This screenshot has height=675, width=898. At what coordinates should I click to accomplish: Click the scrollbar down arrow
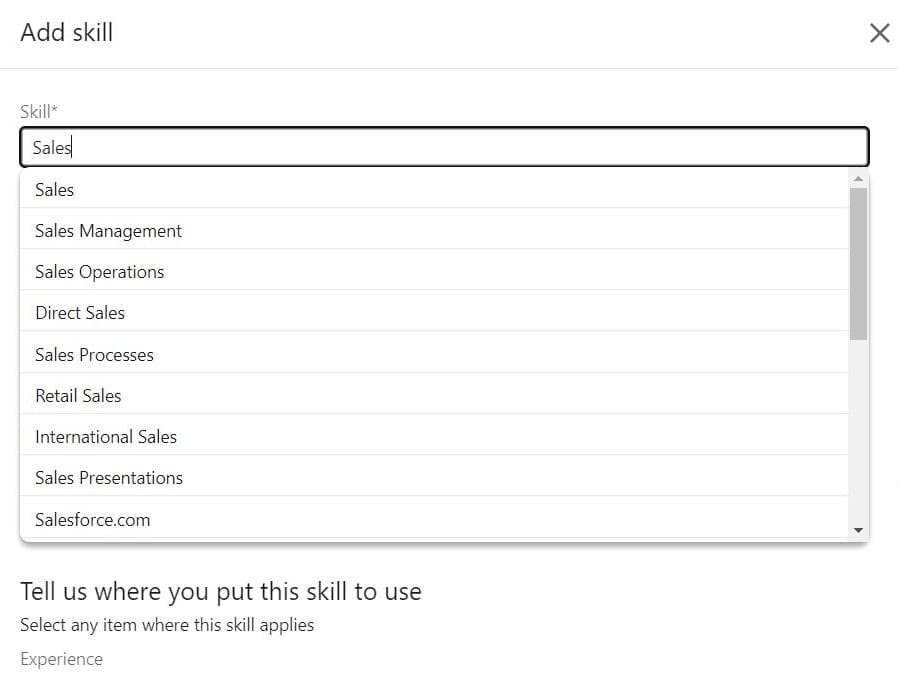[857, 528]
